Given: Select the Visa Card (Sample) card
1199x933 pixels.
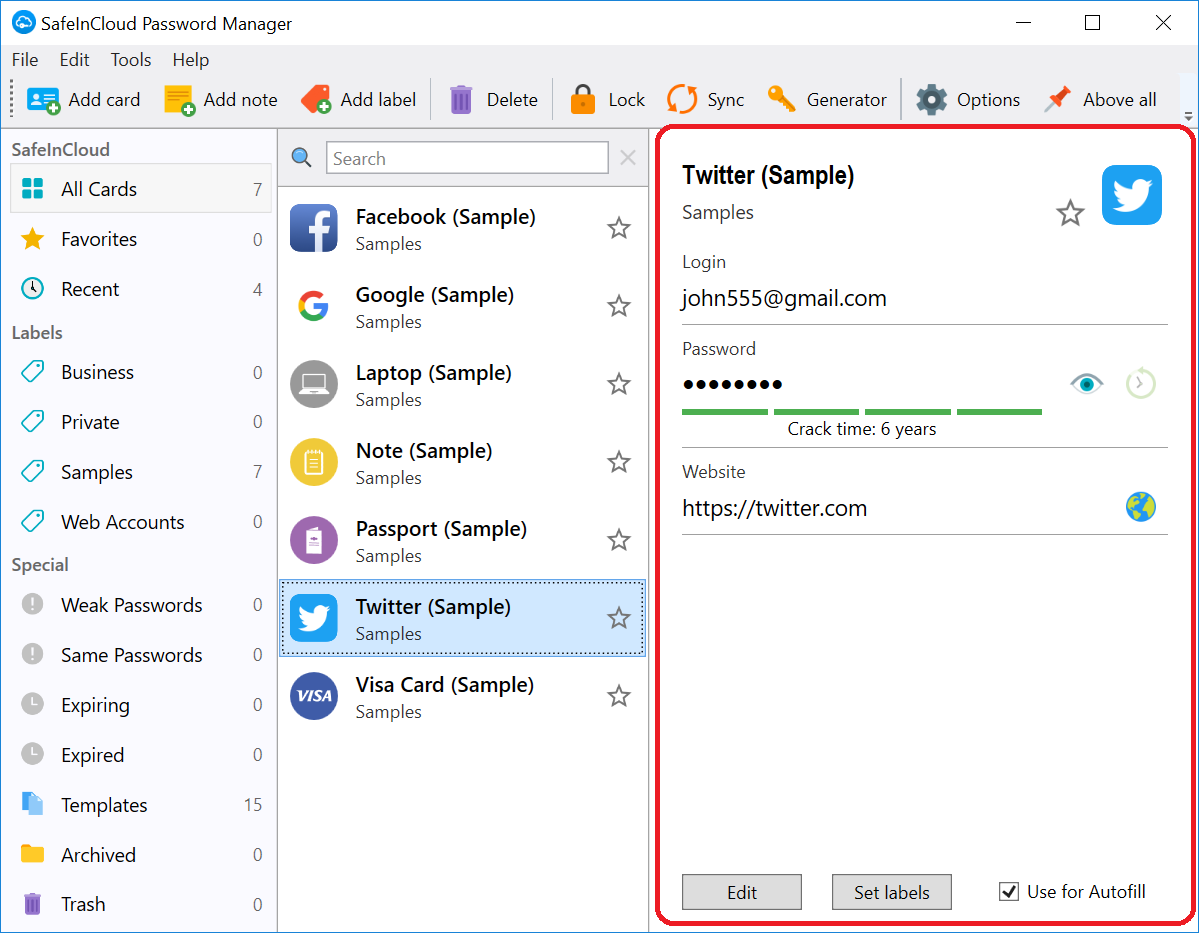Looking at the screenshot, I should 463,696.
